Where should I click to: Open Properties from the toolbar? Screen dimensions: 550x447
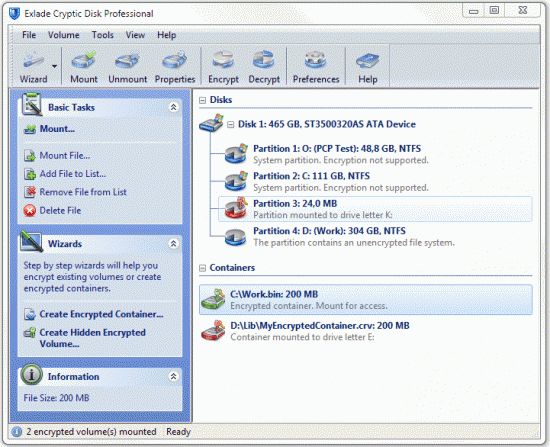pos(175,67)
